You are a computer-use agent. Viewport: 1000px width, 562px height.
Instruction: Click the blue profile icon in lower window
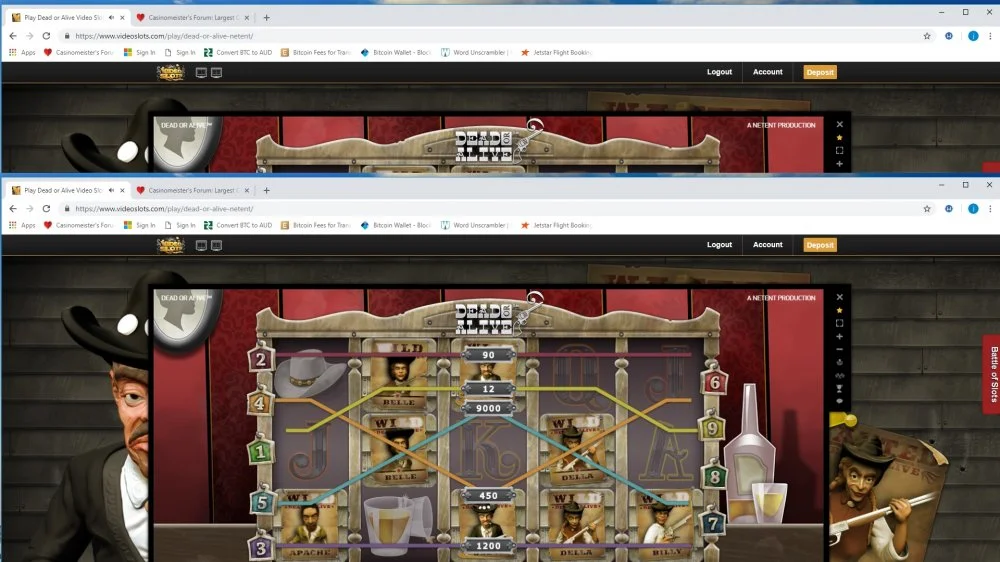pyautogui.click(x=973, y=209)
